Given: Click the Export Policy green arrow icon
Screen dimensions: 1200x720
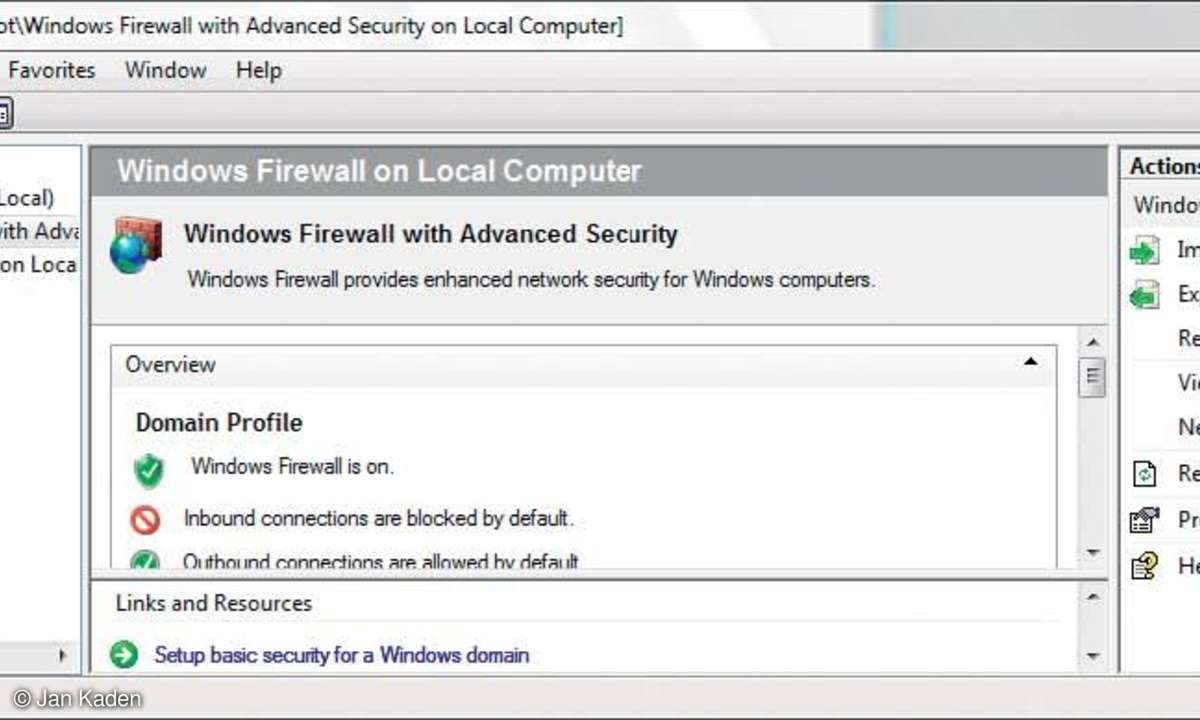Looking at the screenshot, I should pos(1144,294).
